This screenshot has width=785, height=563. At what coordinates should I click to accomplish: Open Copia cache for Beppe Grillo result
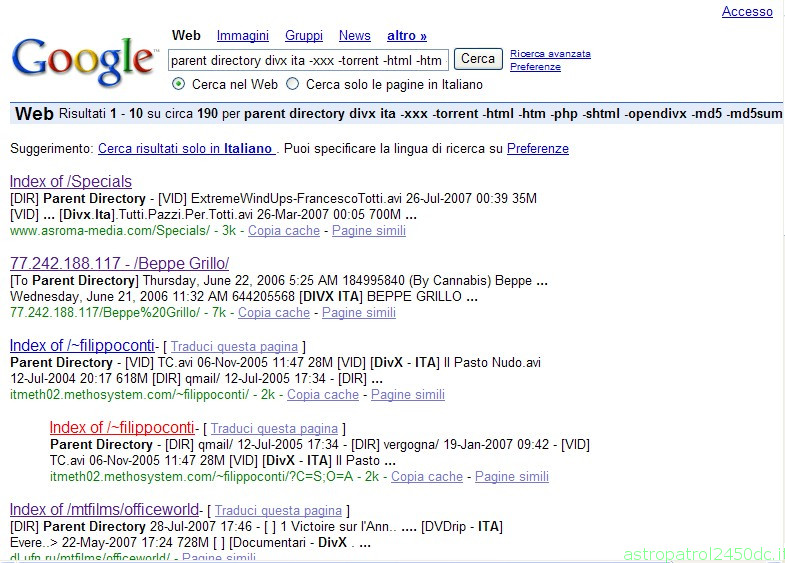coord(274,312)
